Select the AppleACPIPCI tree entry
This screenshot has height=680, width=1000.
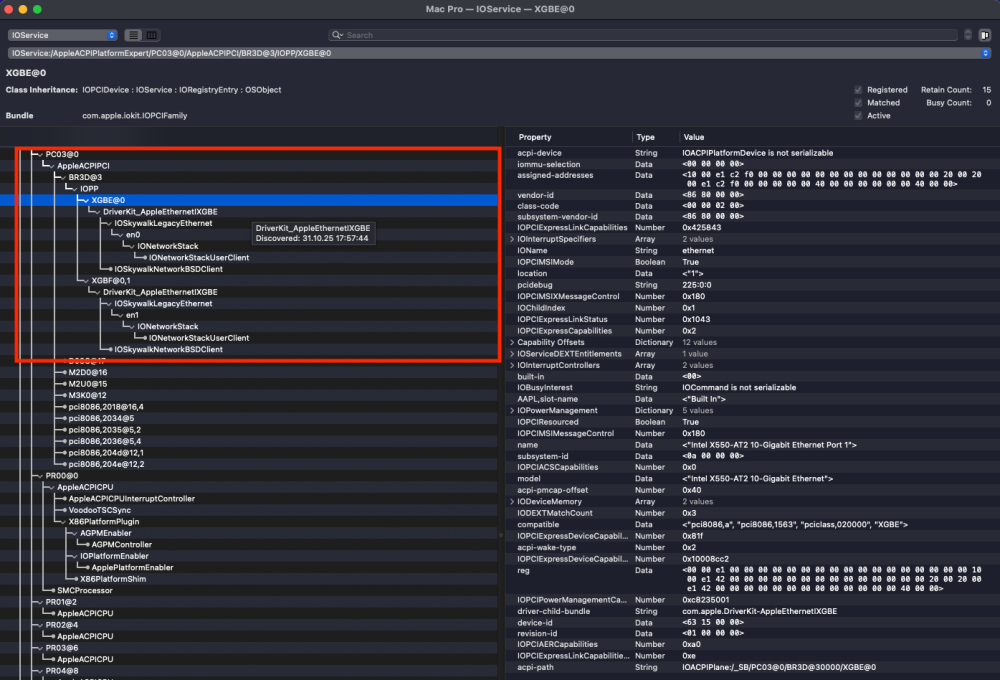[83, 166]
